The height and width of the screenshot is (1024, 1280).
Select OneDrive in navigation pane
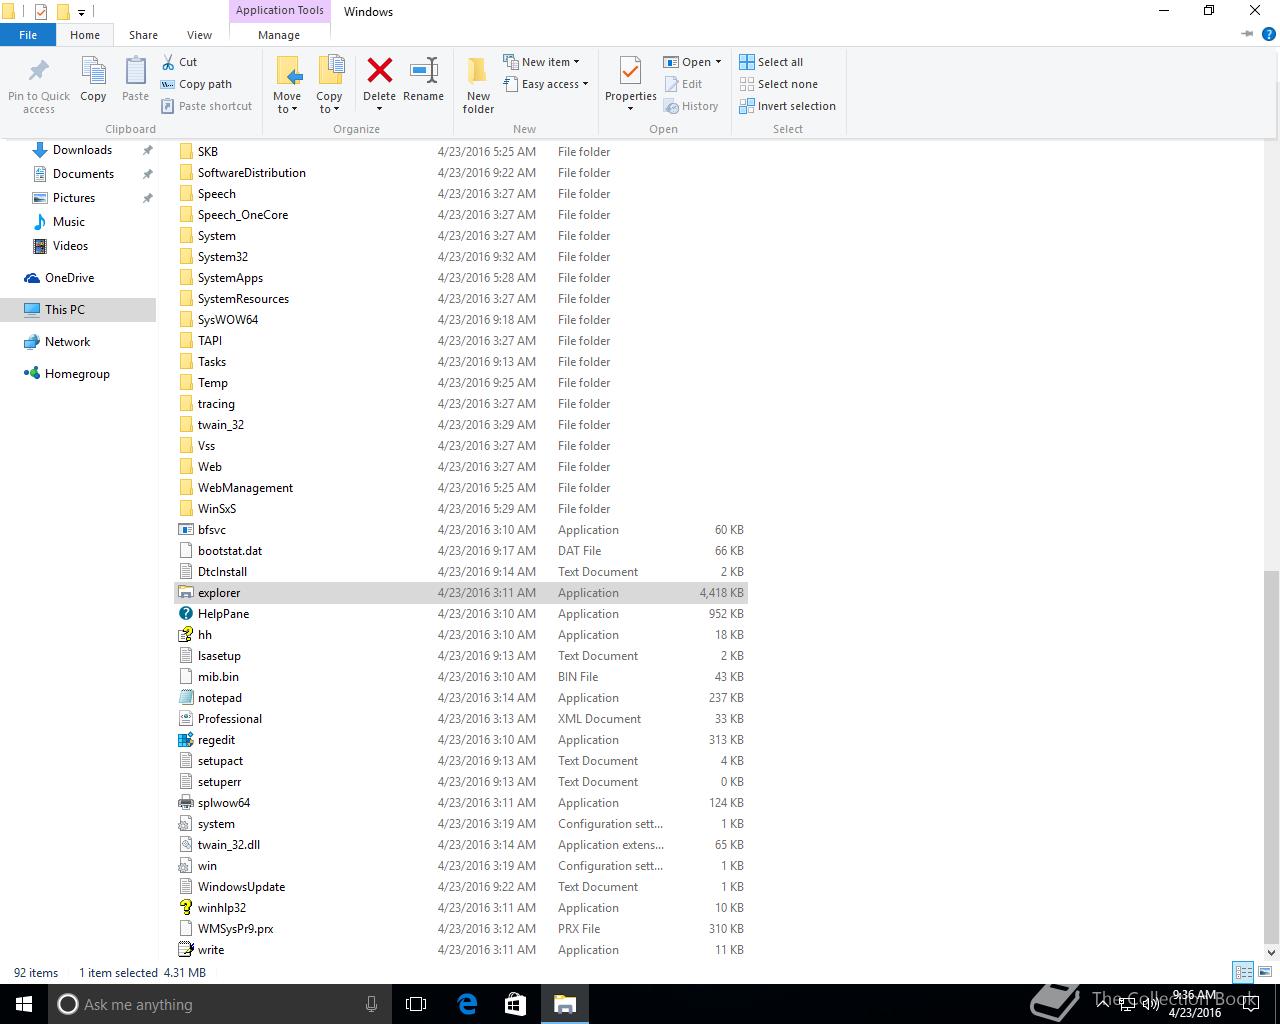click(x=69, y=278)
